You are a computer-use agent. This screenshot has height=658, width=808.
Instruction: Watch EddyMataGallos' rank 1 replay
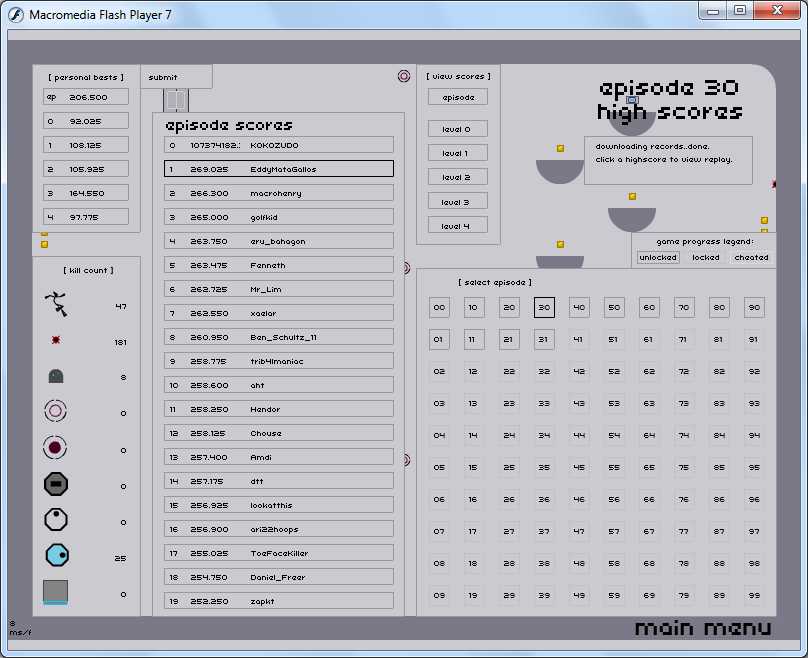[279, 169]
